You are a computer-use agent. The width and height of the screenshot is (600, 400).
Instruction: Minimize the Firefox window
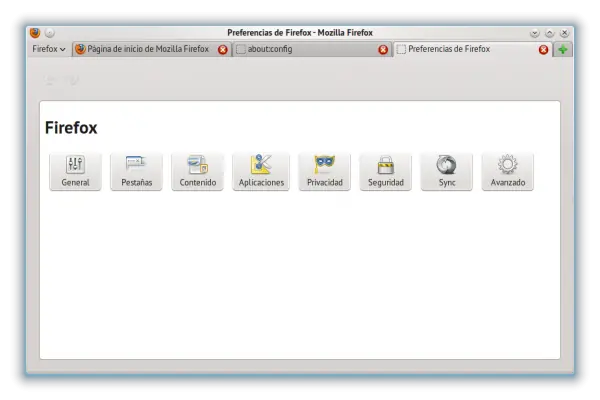(x=534, y=33)
